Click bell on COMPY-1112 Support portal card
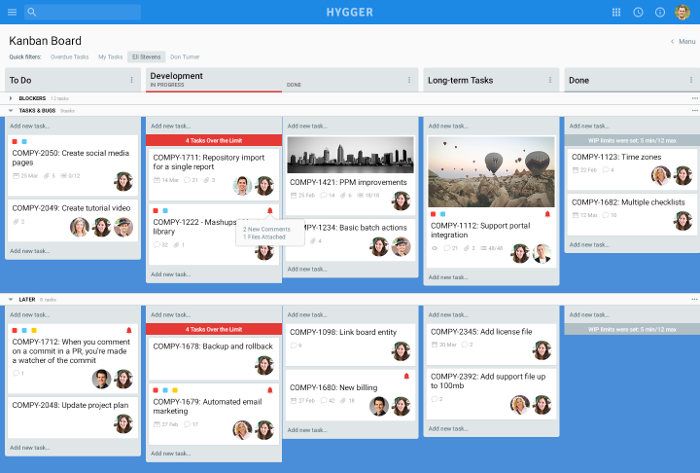700x473 pixels. coord(547,214)
